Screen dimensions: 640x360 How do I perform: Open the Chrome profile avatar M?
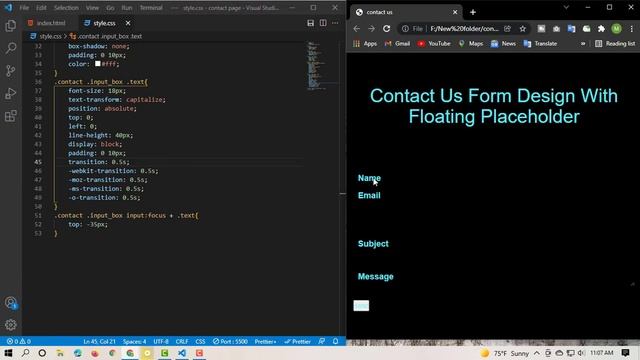[616, 29]
